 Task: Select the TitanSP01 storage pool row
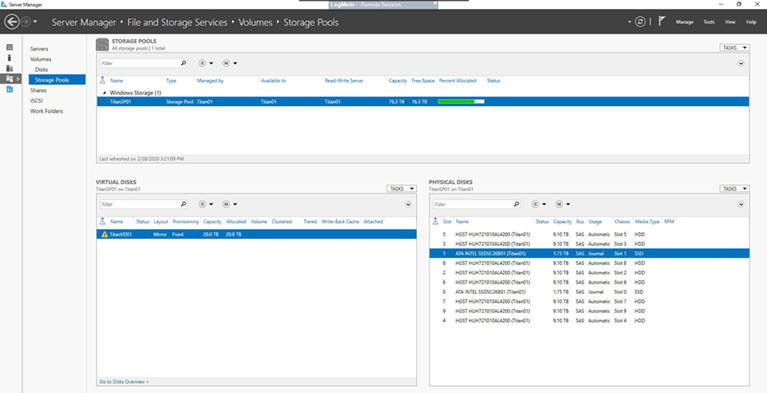click(423, 101)
